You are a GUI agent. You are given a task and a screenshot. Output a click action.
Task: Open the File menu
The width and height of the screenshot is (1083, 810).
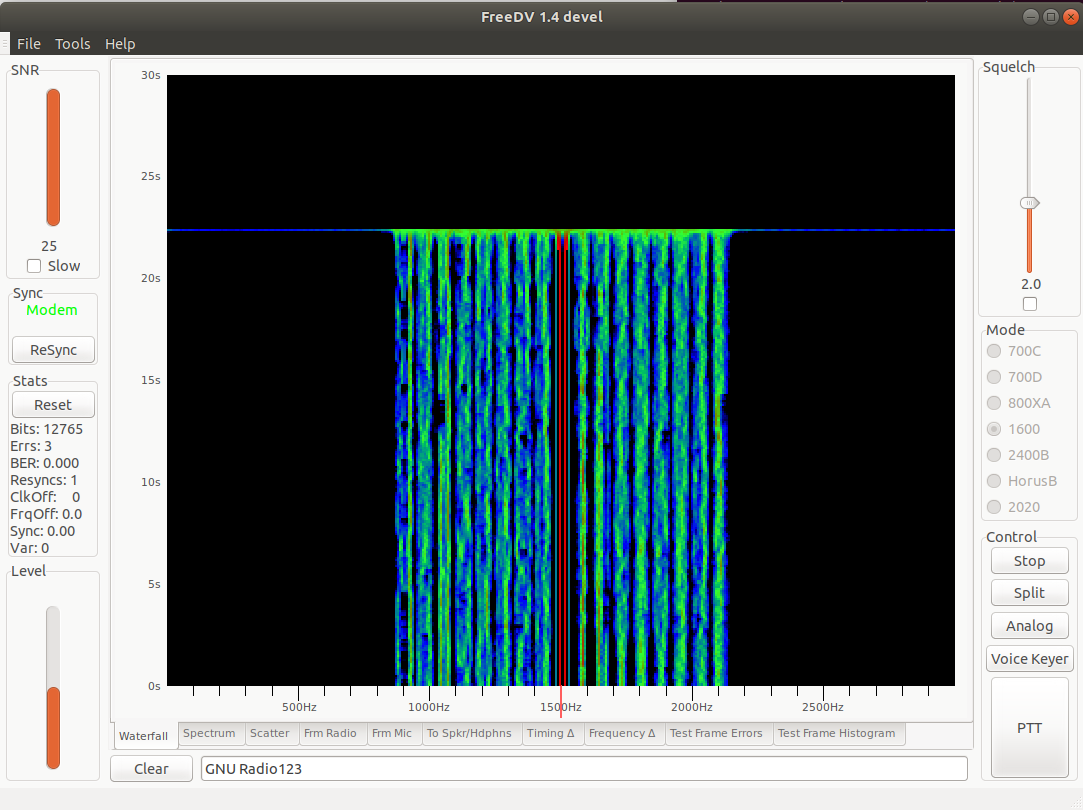coord(28,44)
